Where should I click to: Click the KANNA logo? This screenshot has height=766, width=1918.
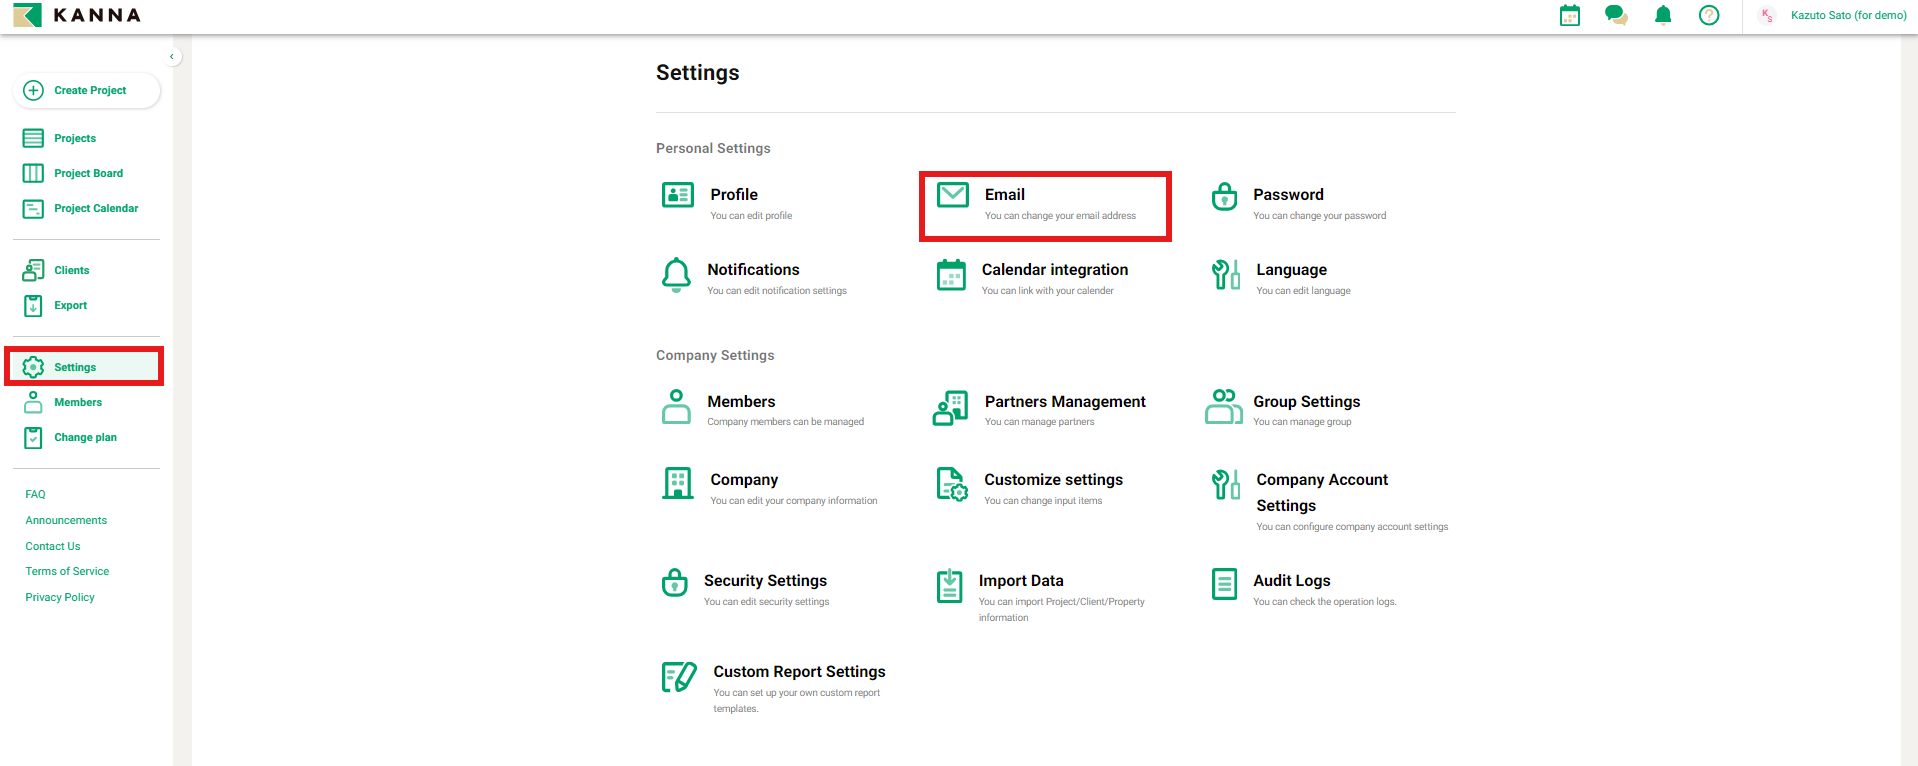click(x=77, y=15)
